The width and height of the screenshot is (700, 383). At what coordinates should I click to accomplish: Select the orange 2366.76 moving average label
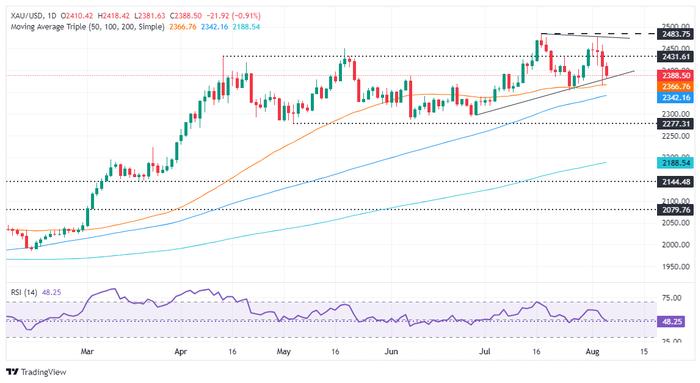[675, 87]
